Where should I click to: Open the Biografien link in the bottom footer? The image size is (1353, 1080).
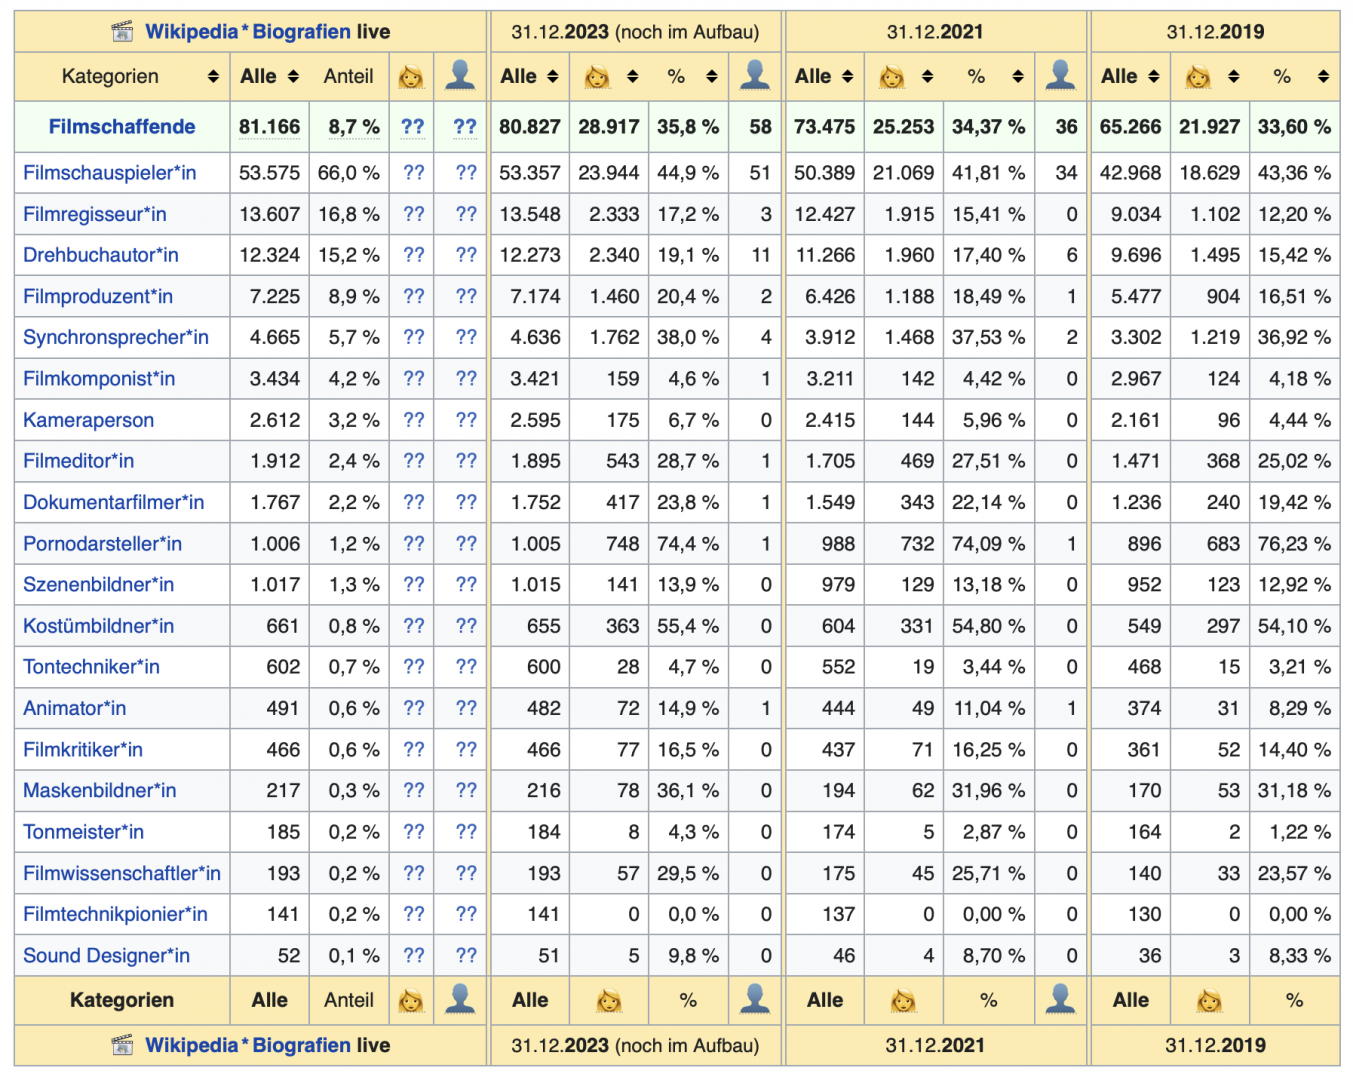click(x=302, y=1046)
